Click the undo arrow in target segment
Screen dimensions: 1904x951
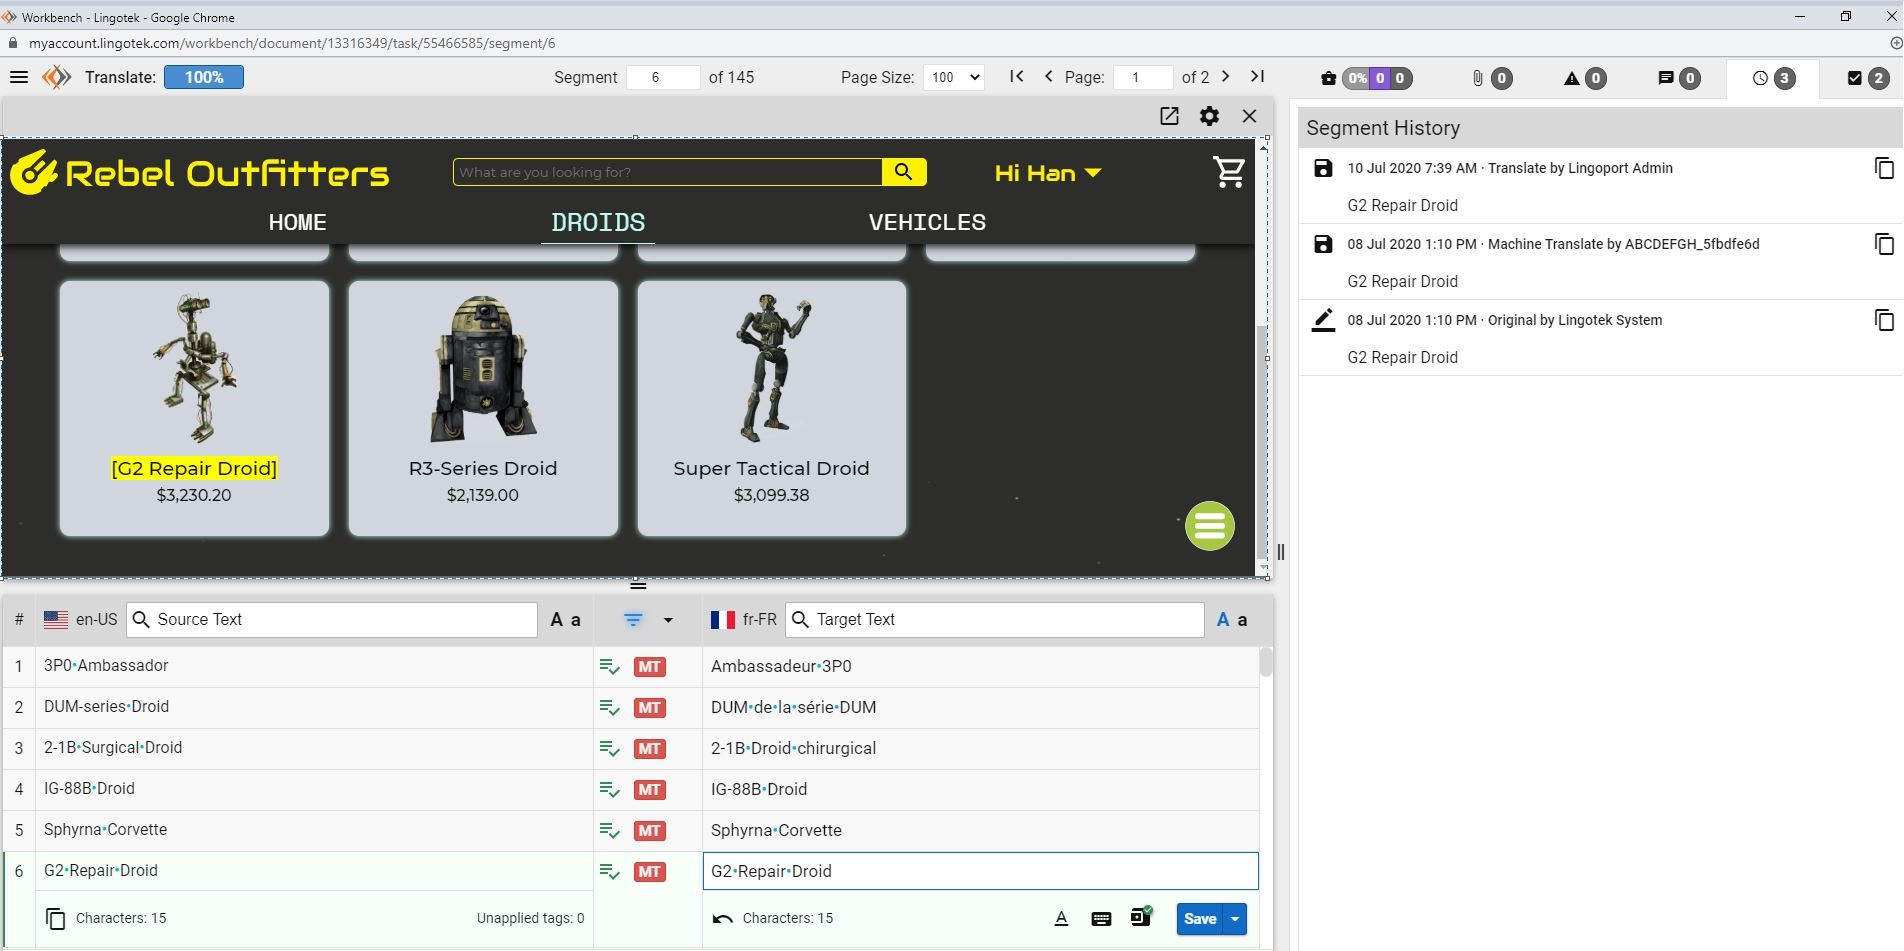click(x=722, y=919)
